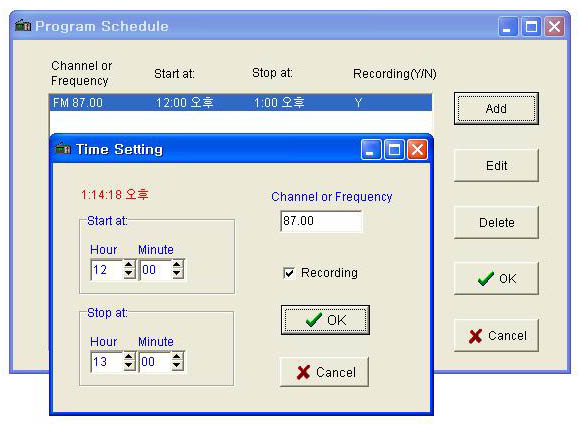Increase the Start at Hour value

129,265
